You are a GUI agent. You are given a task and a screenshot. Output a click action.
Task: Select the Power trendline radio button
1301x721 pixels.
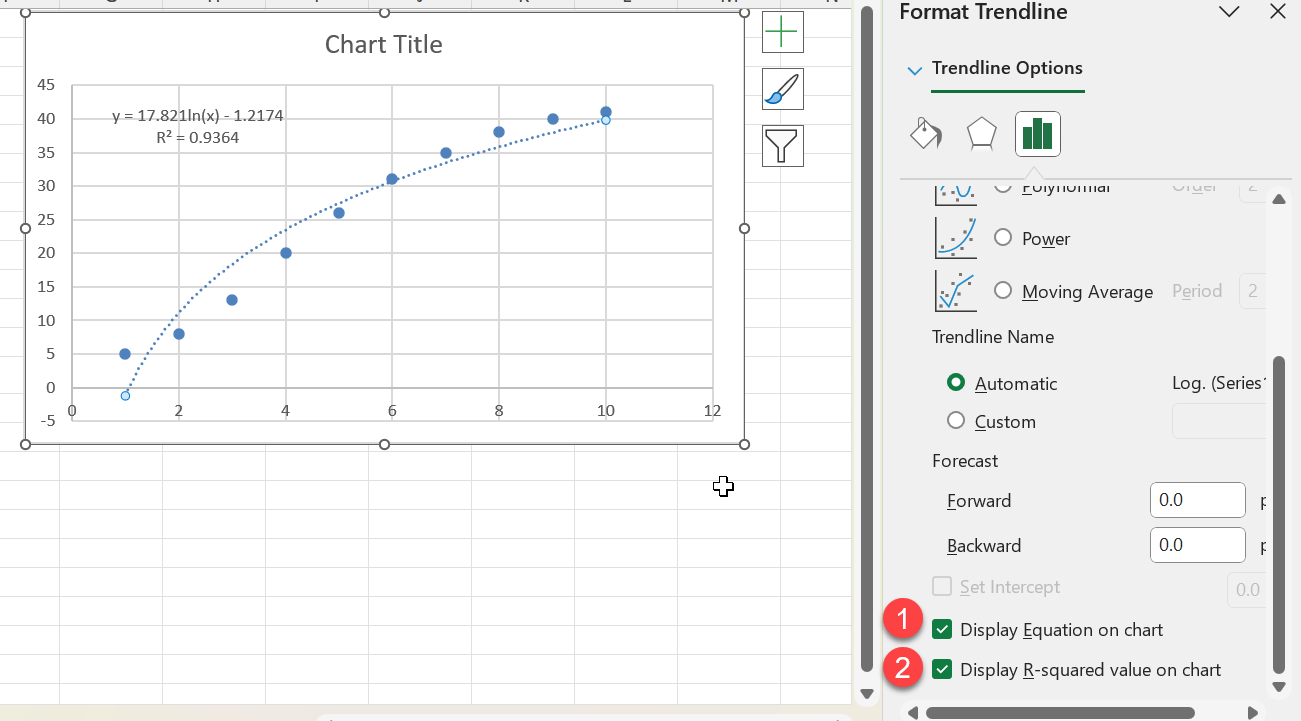1003,238
